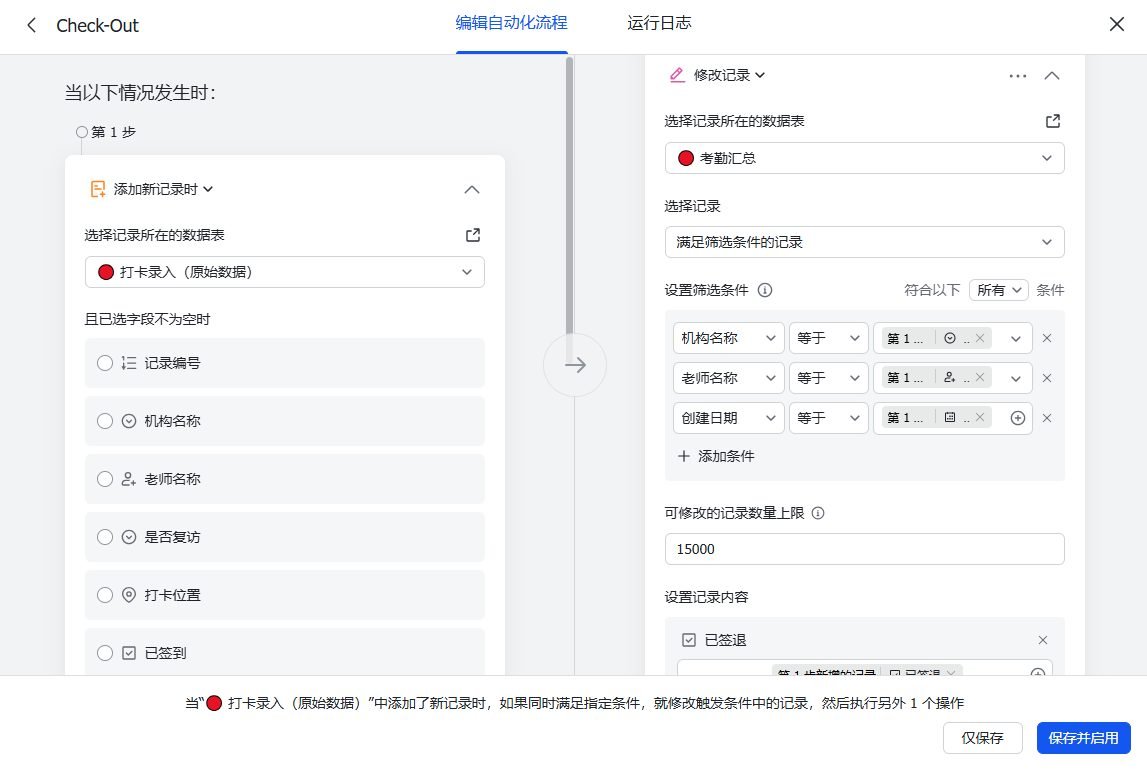Remove the value tag in 机构名称 filter
This screenshot has height=773, width=1147.
pyautogui.click(x=979, y=338)
